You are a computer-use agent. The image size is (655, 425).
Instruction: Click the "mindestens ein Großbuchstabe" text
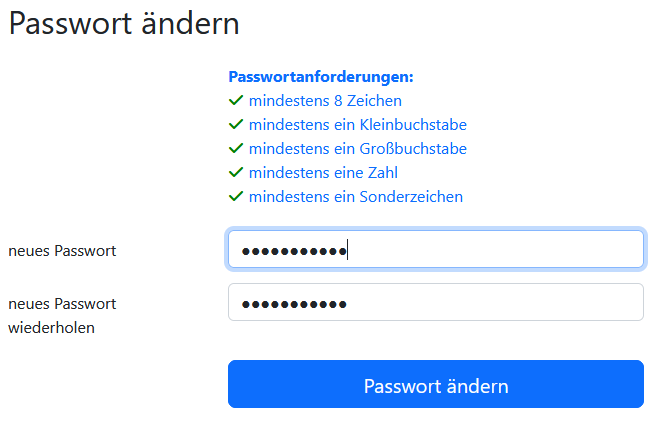[357, 149]
